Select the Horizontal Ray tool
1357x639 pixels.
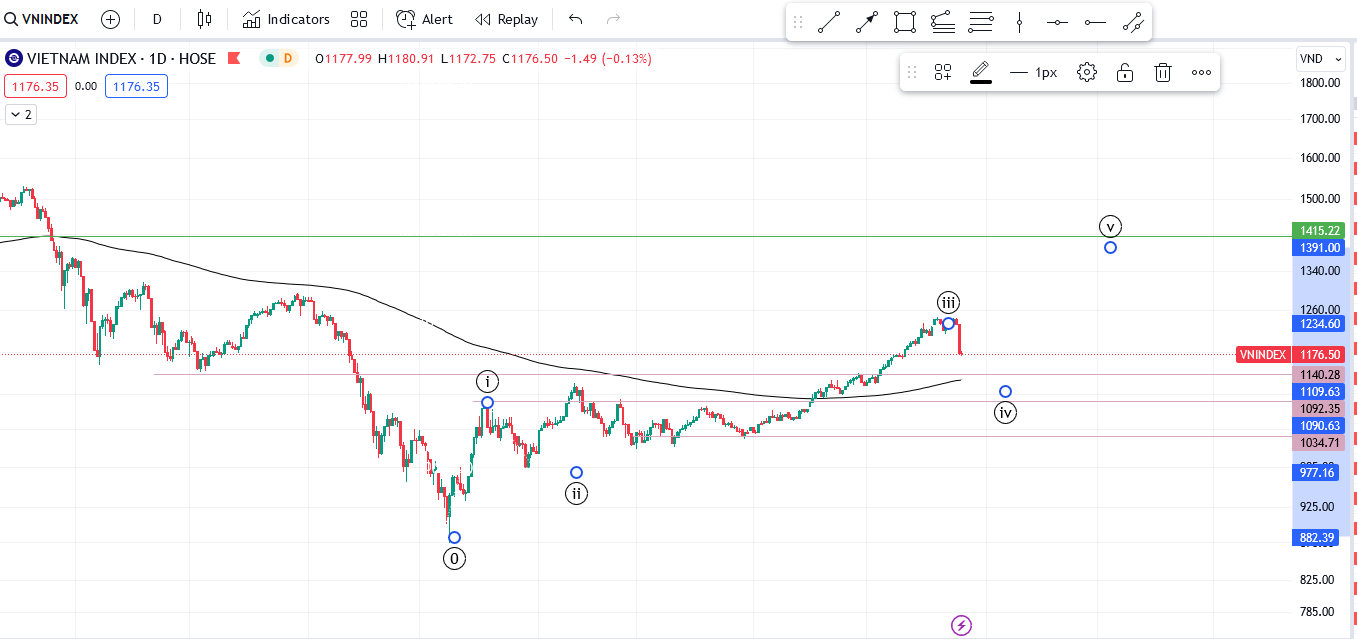pos(1095,22)
